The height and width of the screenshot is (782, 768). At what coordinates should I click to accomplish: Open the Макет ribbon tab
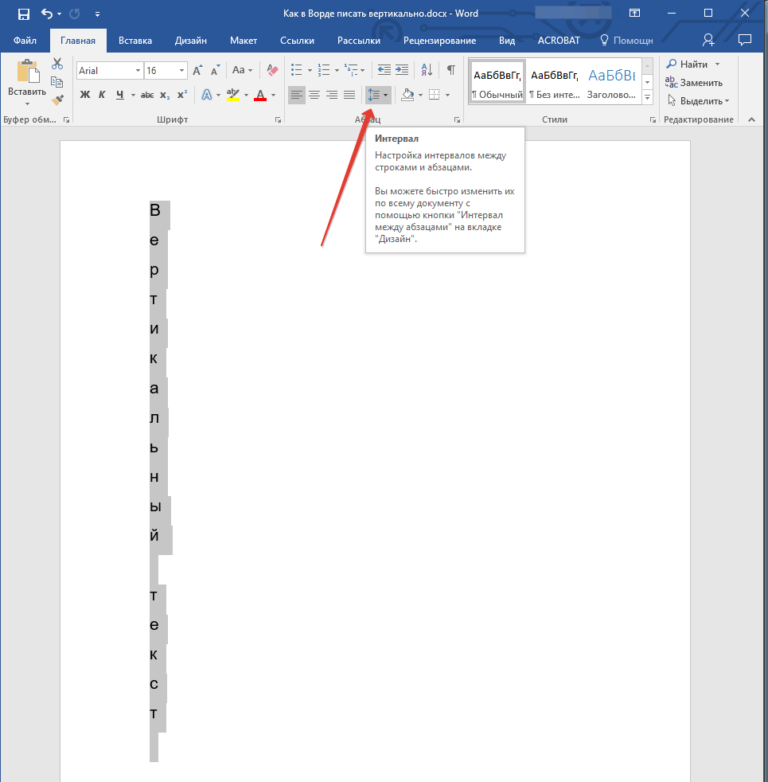[x=243, y=41]
